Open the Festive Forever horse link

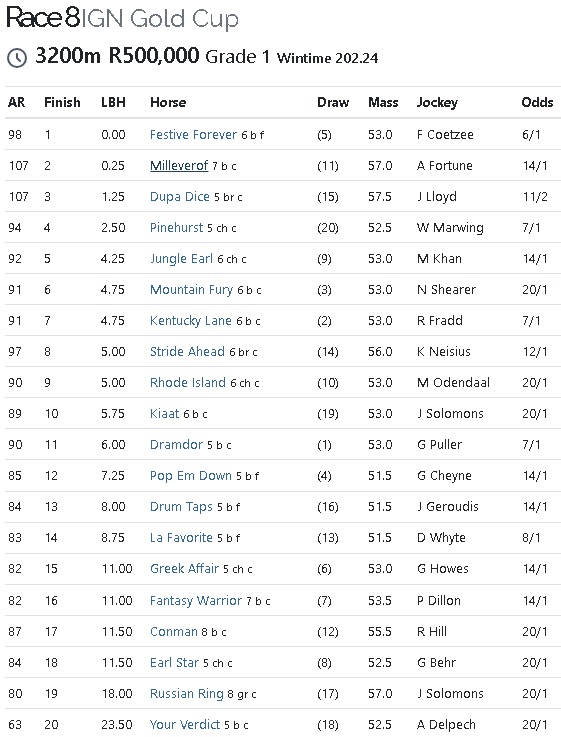click(193, 135)
